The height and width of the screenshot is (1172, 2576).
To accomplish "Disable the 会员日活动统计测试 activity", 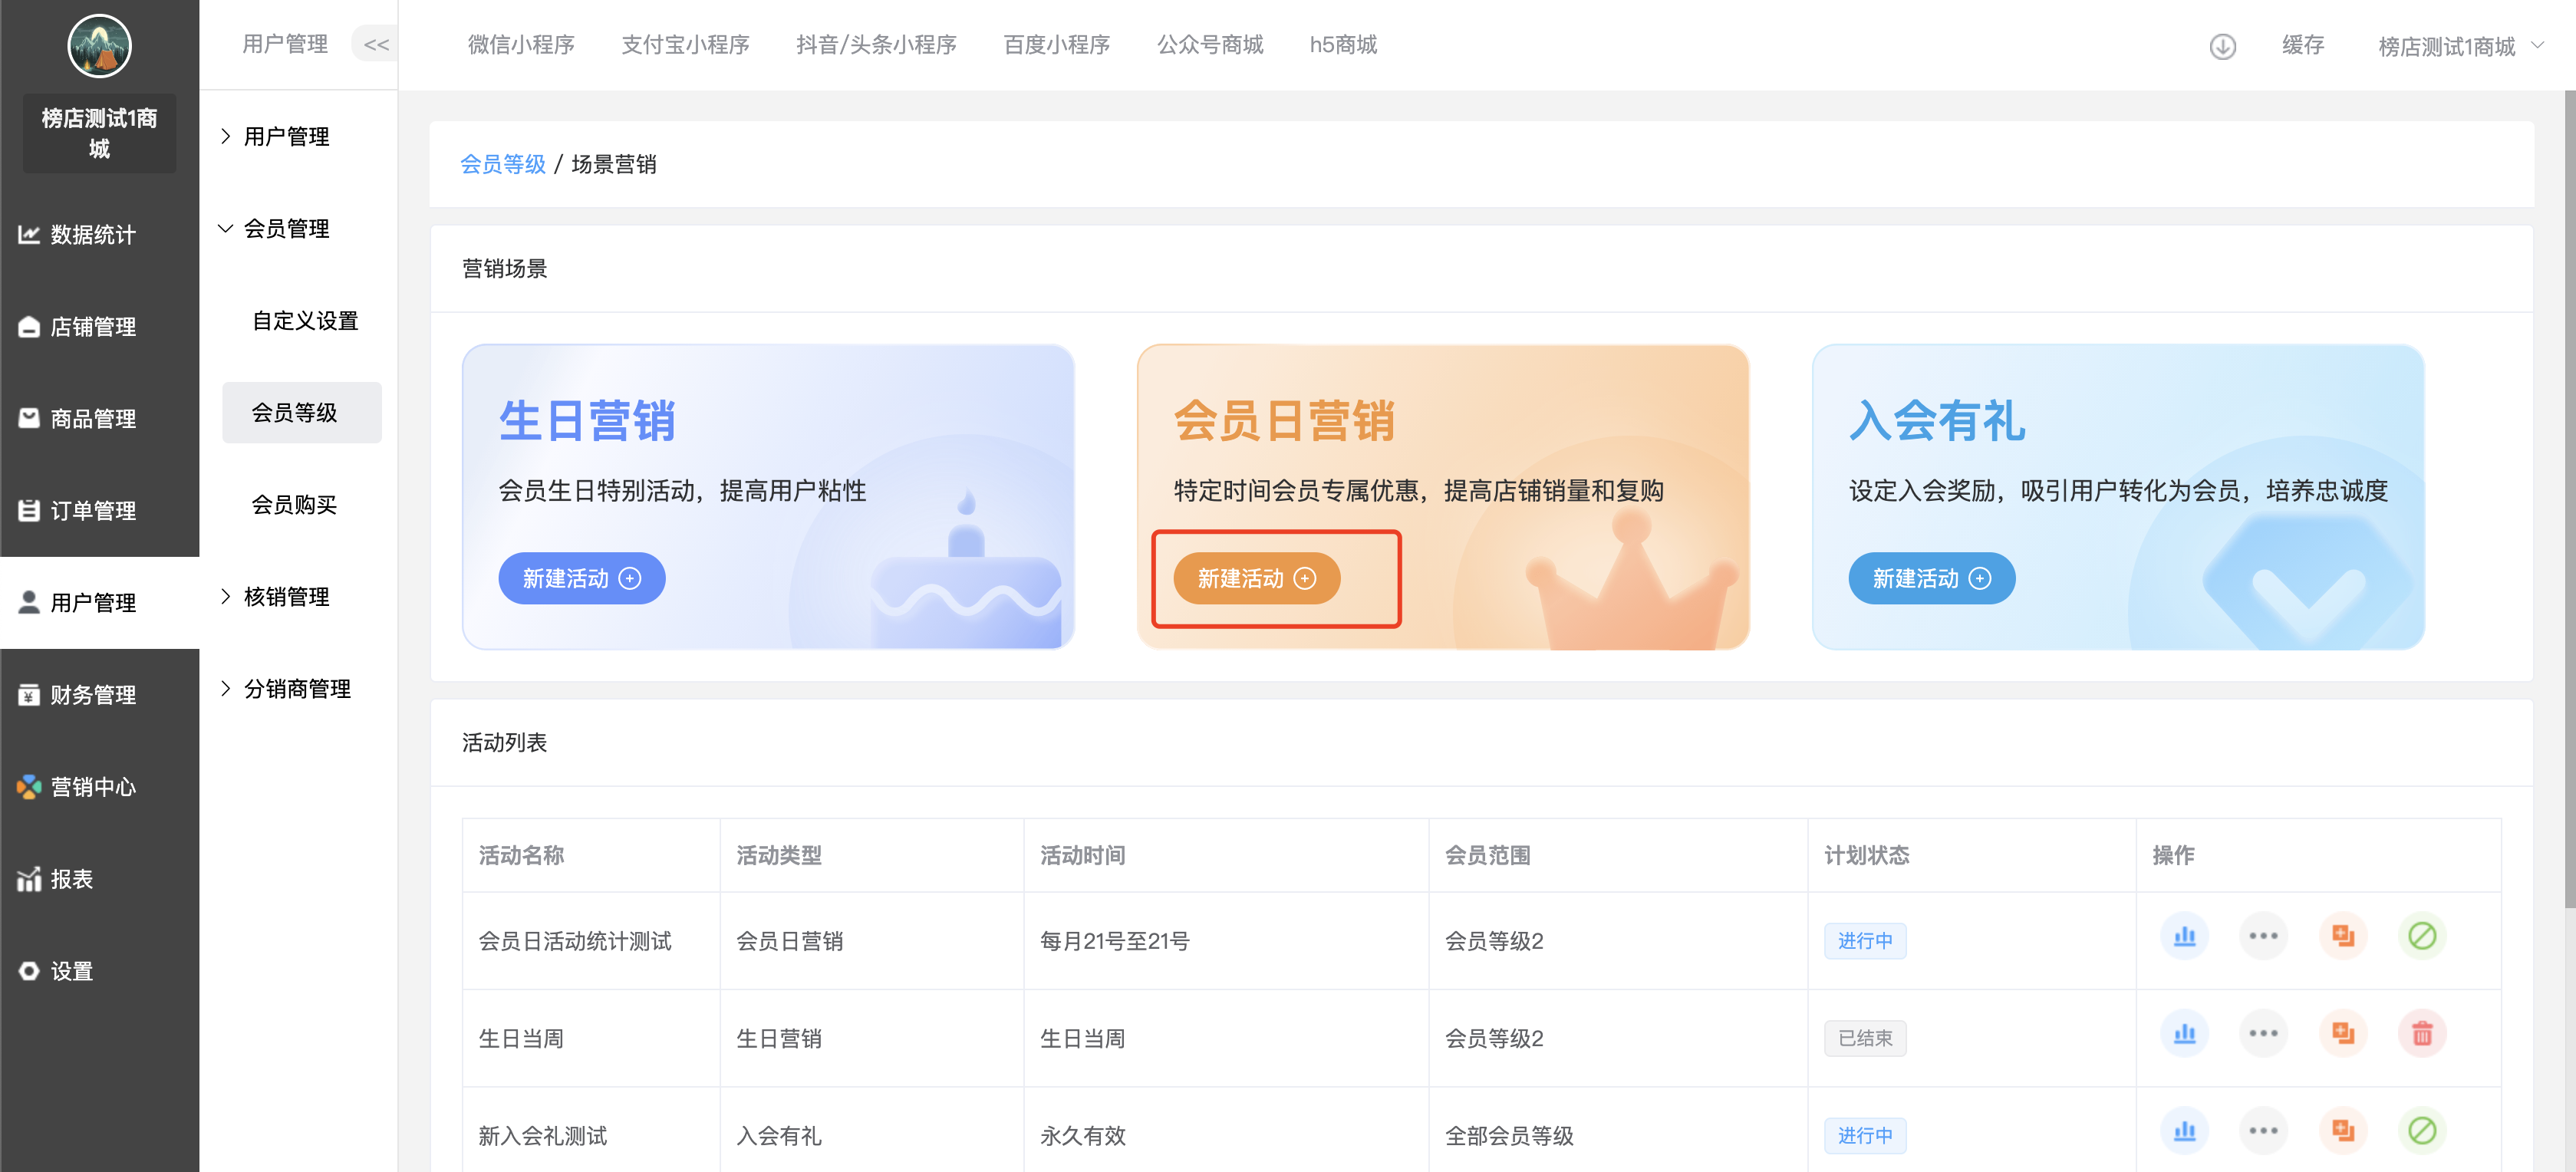I will point(2422,936).
